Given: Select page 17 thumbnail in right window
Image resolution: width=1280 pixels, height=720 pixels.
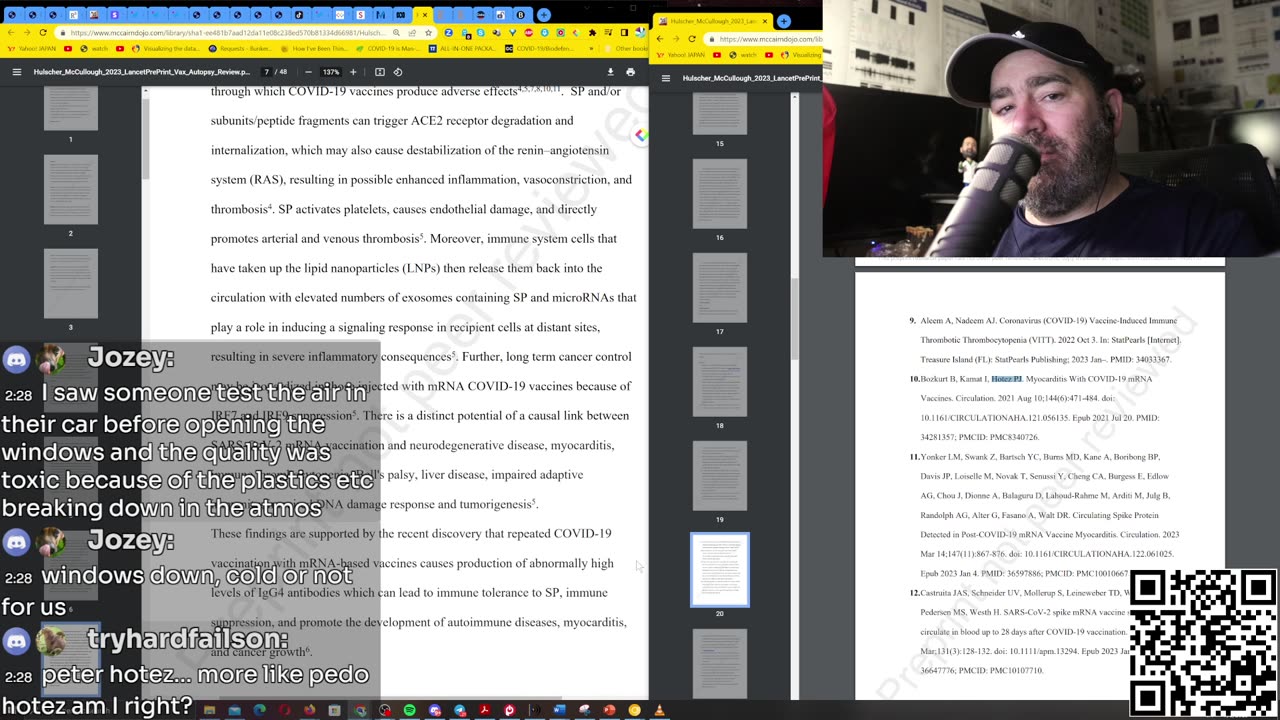Looking at the screenshot, I should point(720,287).
